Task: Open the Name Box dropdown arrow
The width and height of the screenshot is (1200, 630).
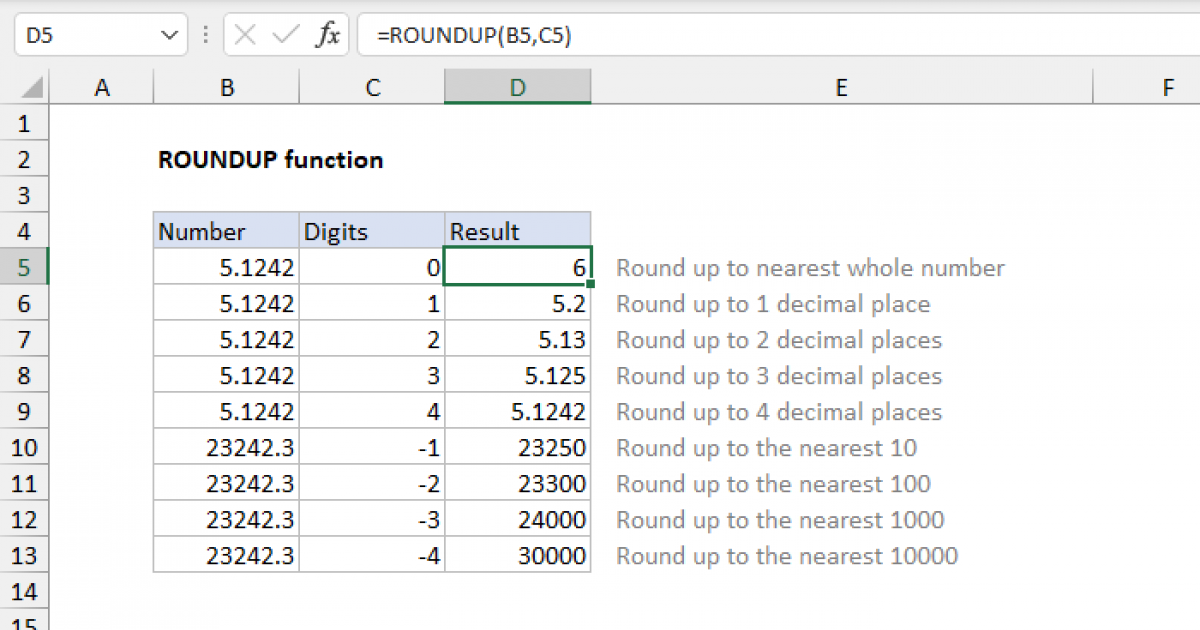Action: [167, 36]
